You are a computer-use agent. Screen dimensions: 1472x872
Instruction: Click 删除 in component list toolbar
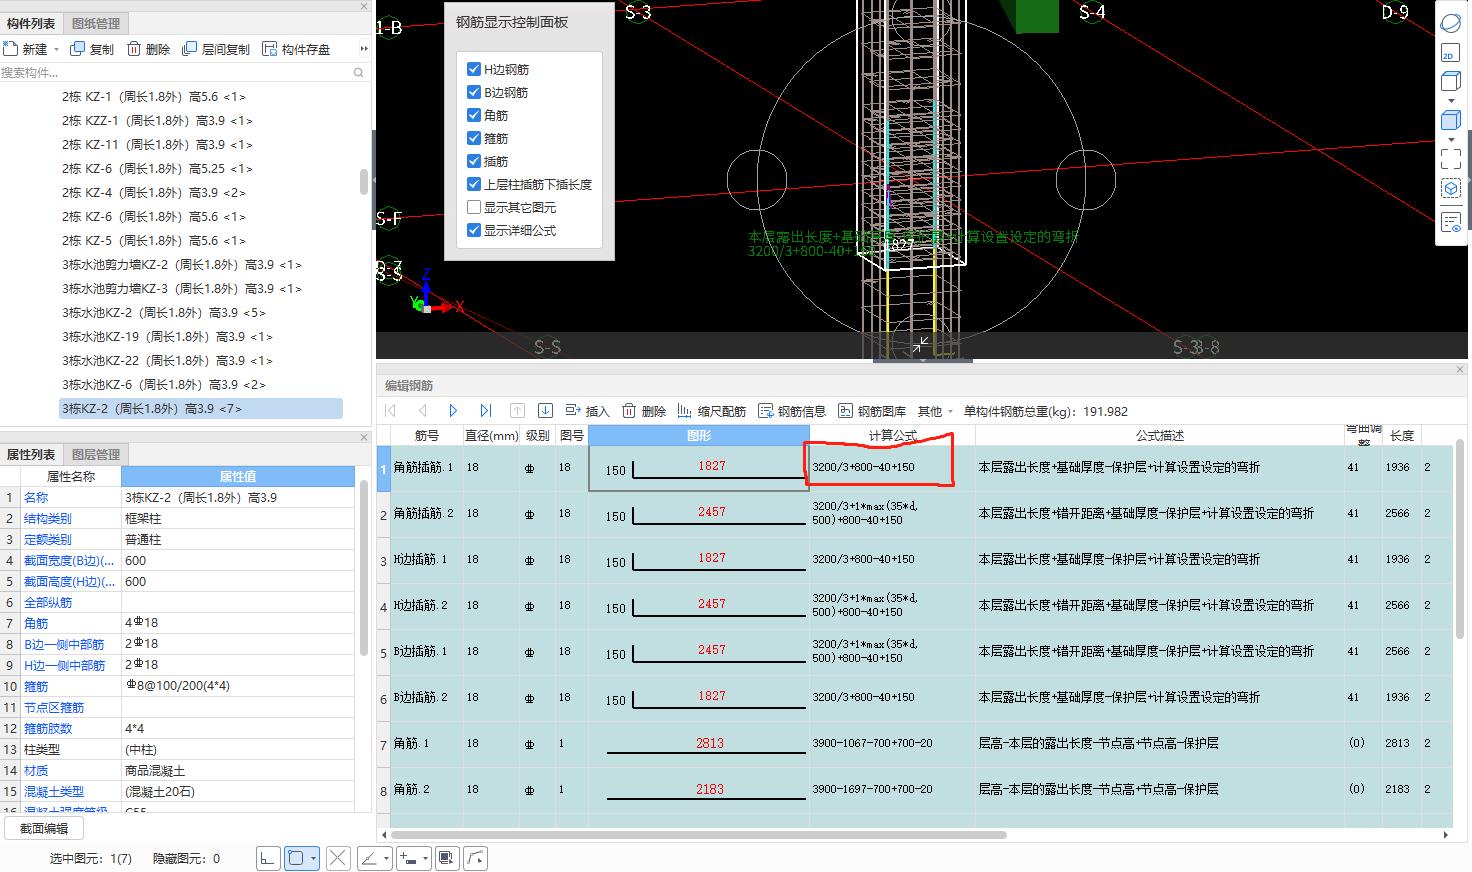tap(148, 49)
